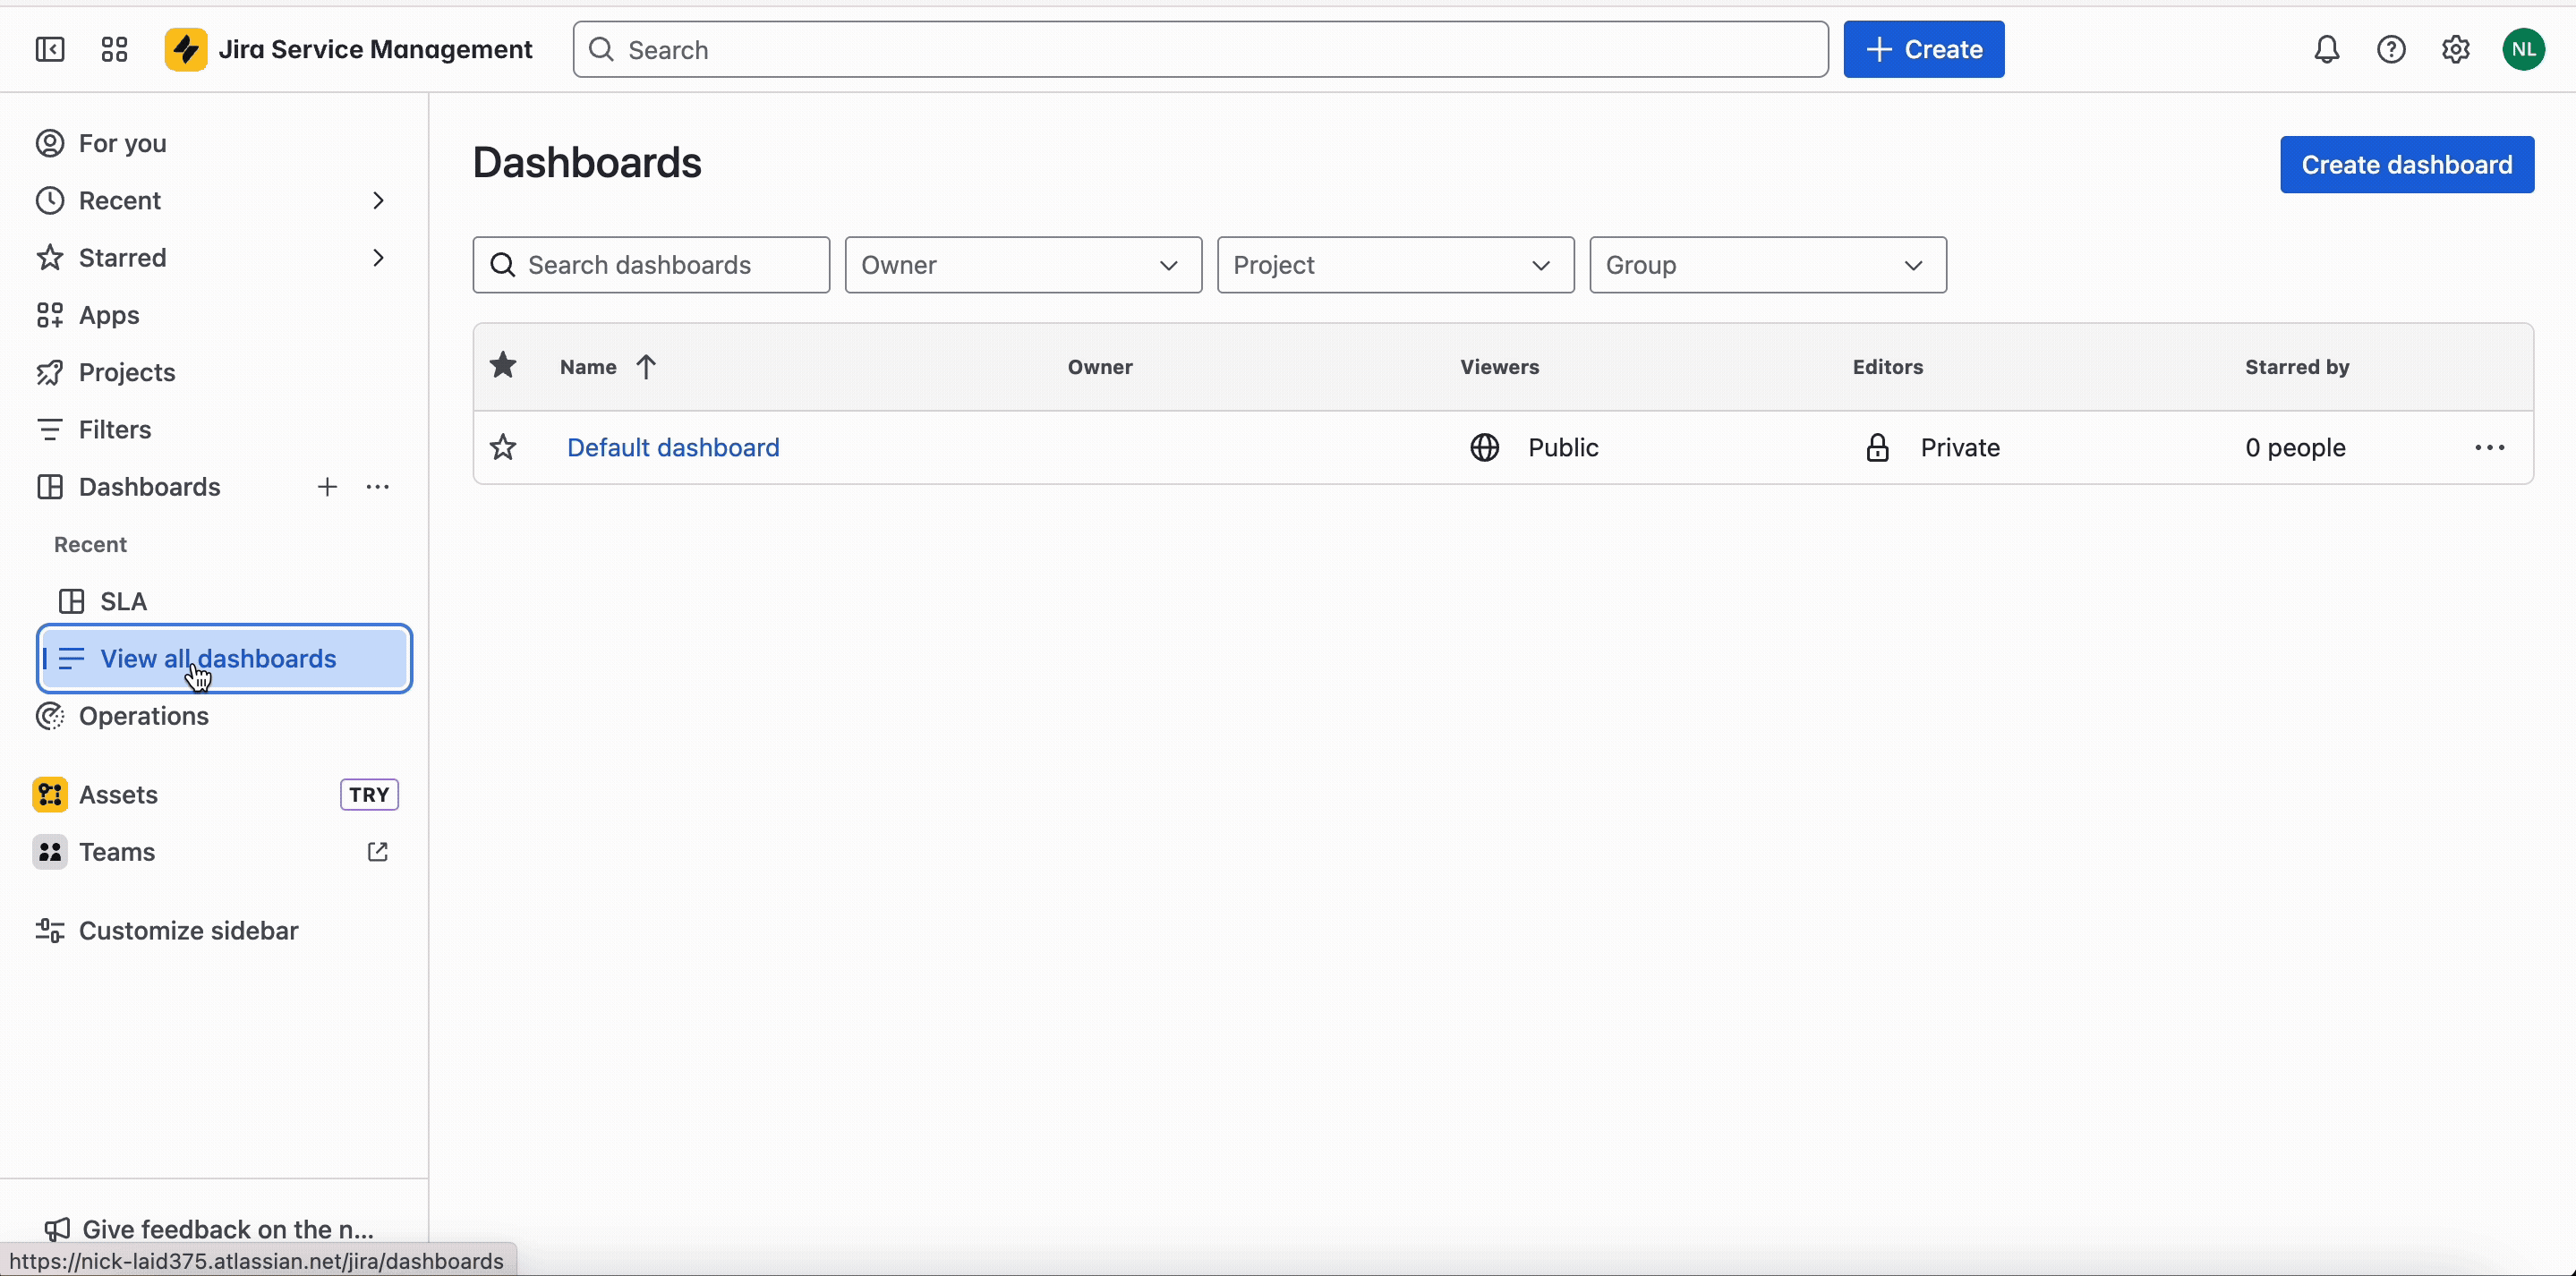Open the notifications bell
The height and width of the screenshot is (1276, 2576).
point(2327,49)
